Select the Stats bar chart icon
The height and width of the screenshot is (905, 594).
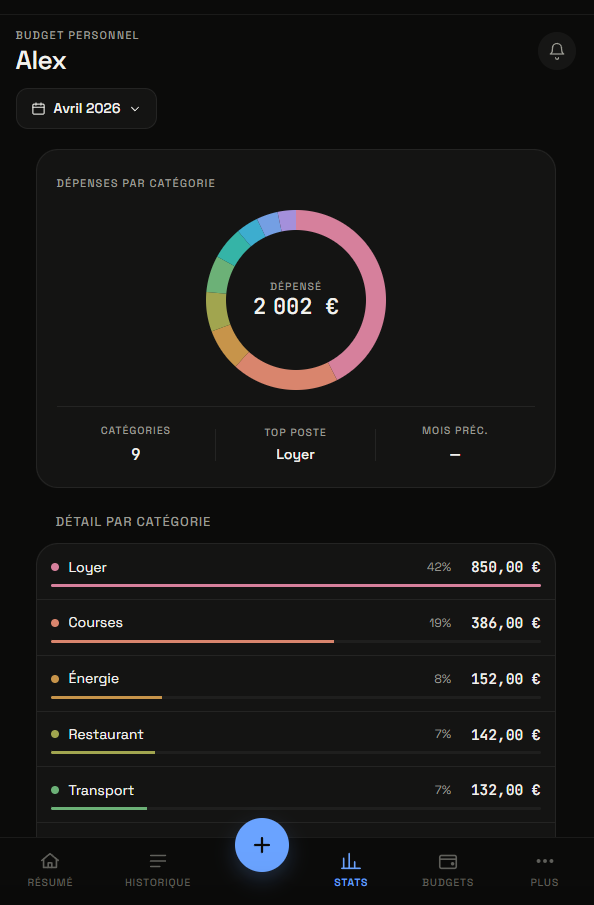pos(350,861)
